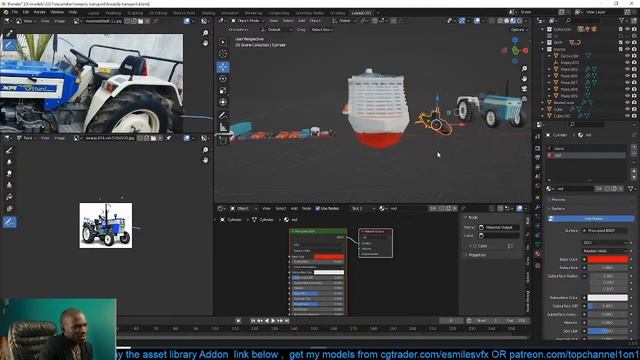Open the File menu
The width and height of the screenshot is (640, 360).
15,12
